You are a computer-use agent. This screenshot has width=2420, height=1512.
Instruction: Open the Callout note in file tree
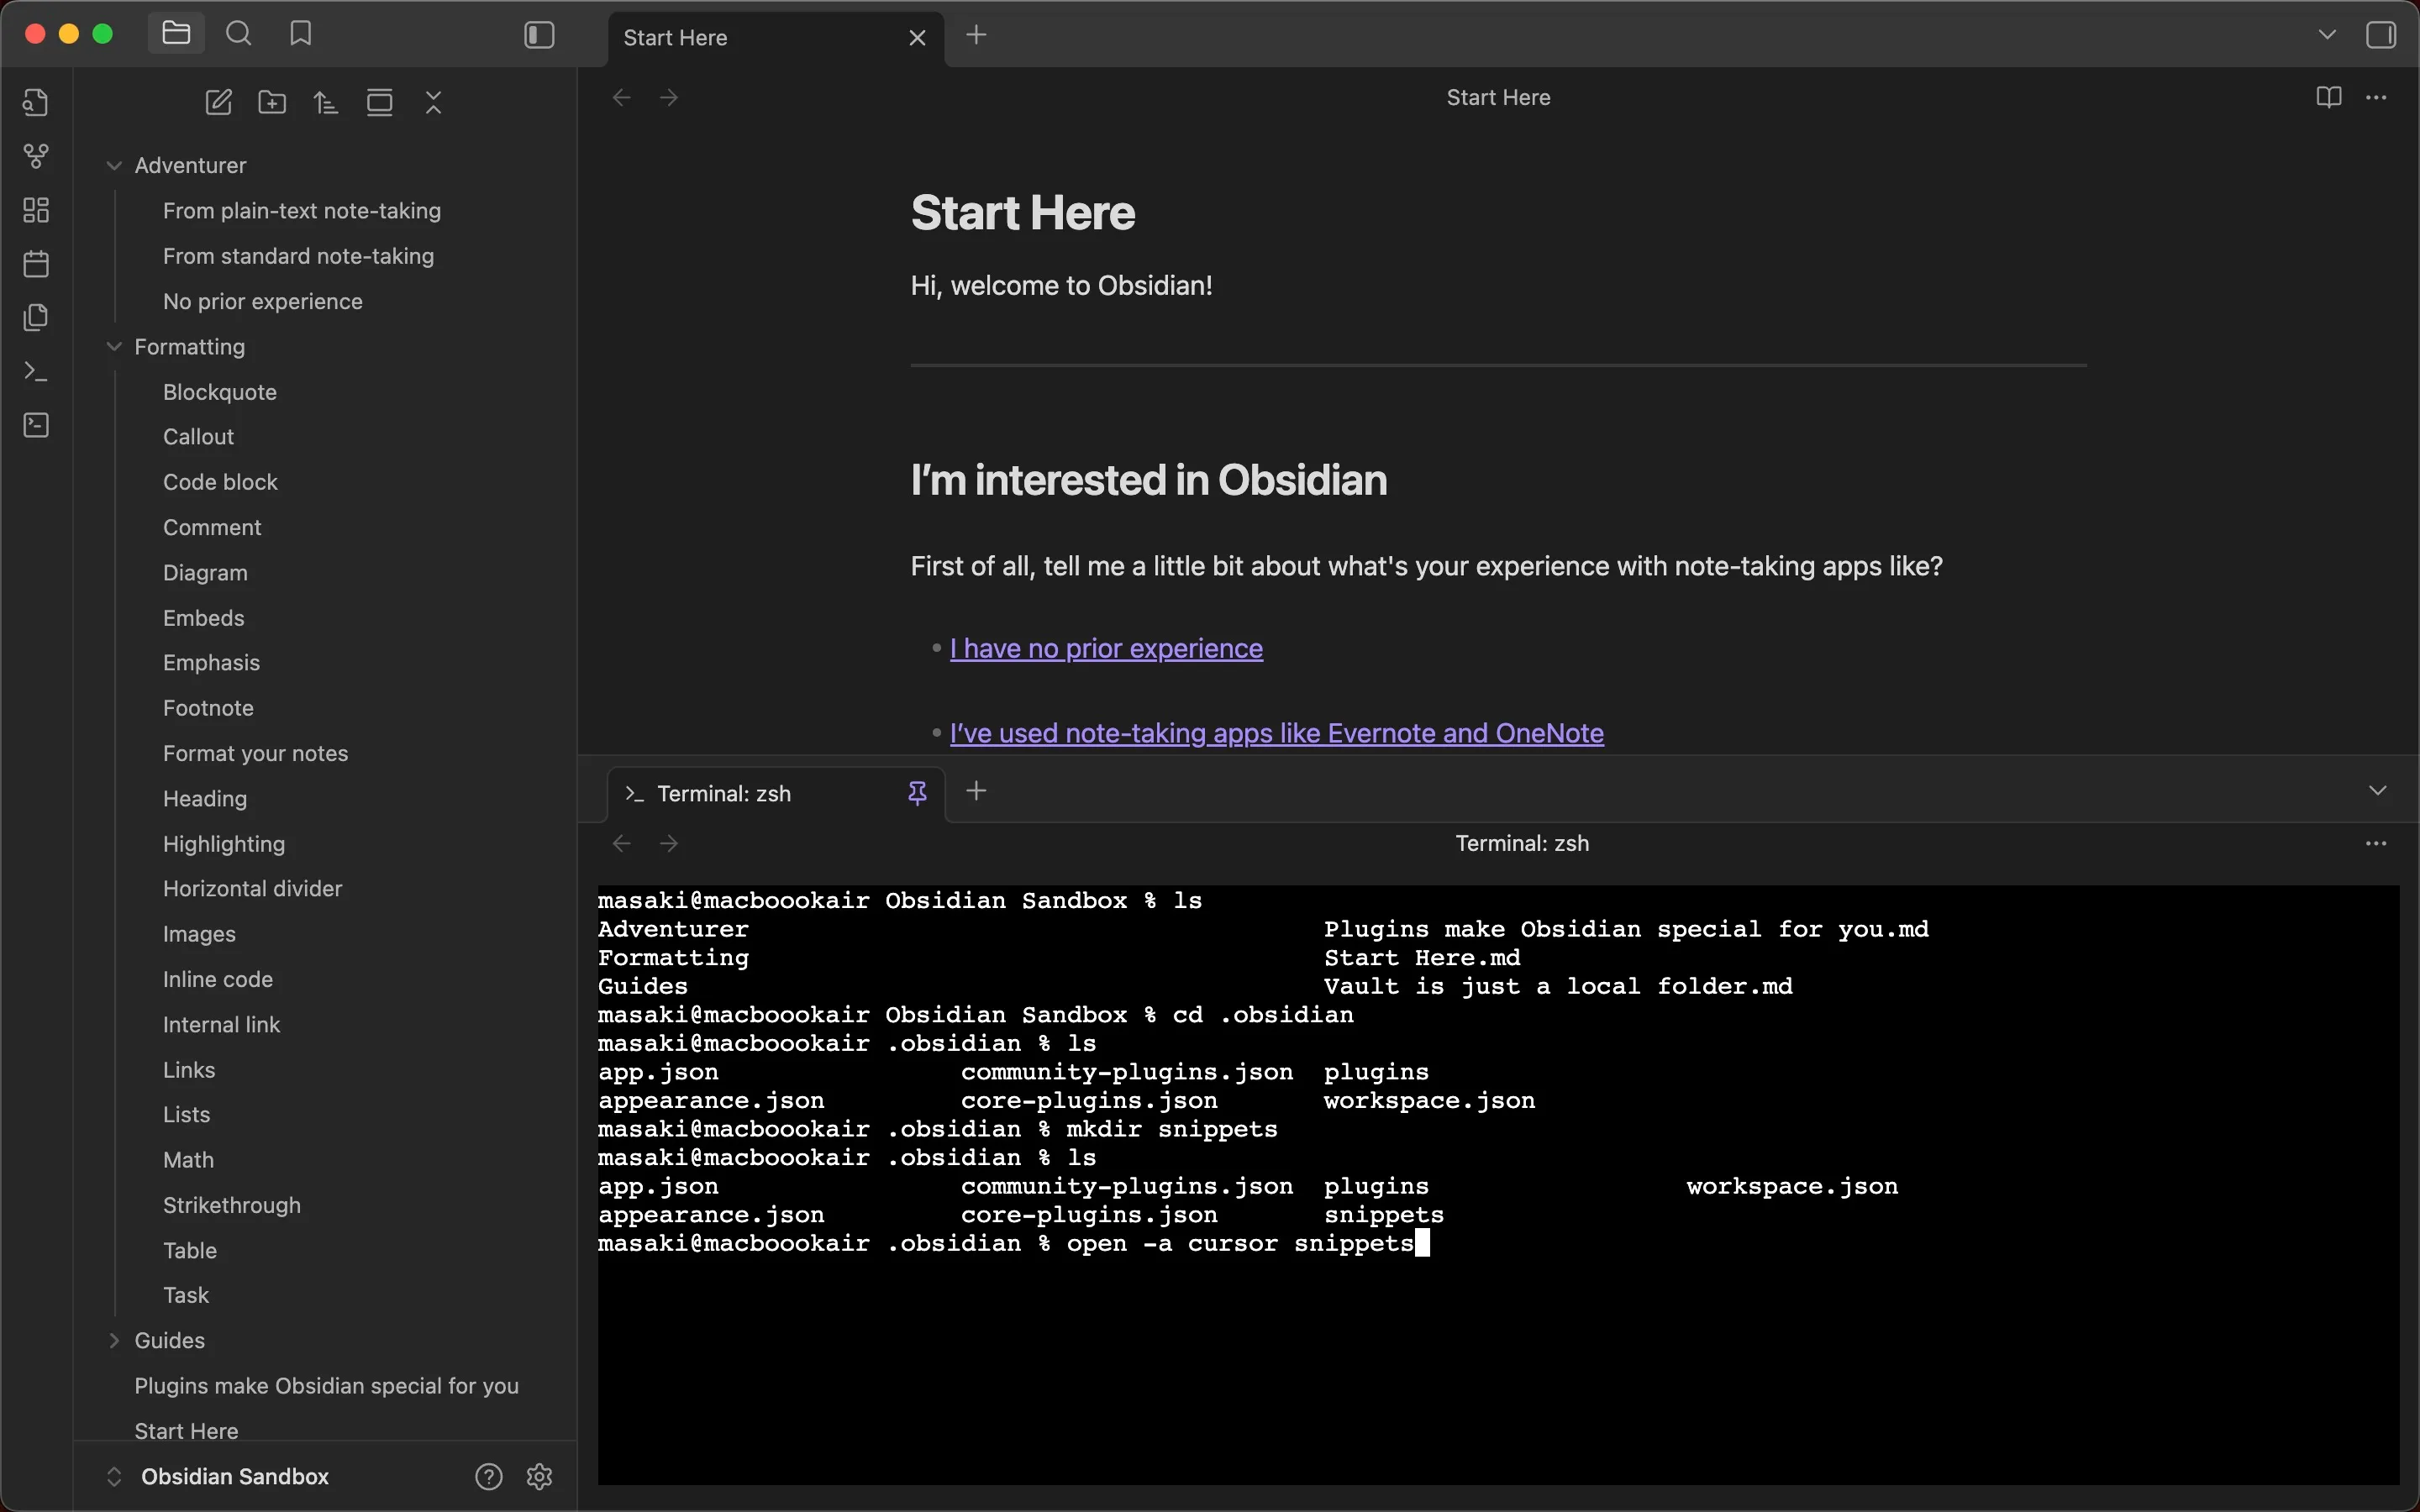click(198, 437)
